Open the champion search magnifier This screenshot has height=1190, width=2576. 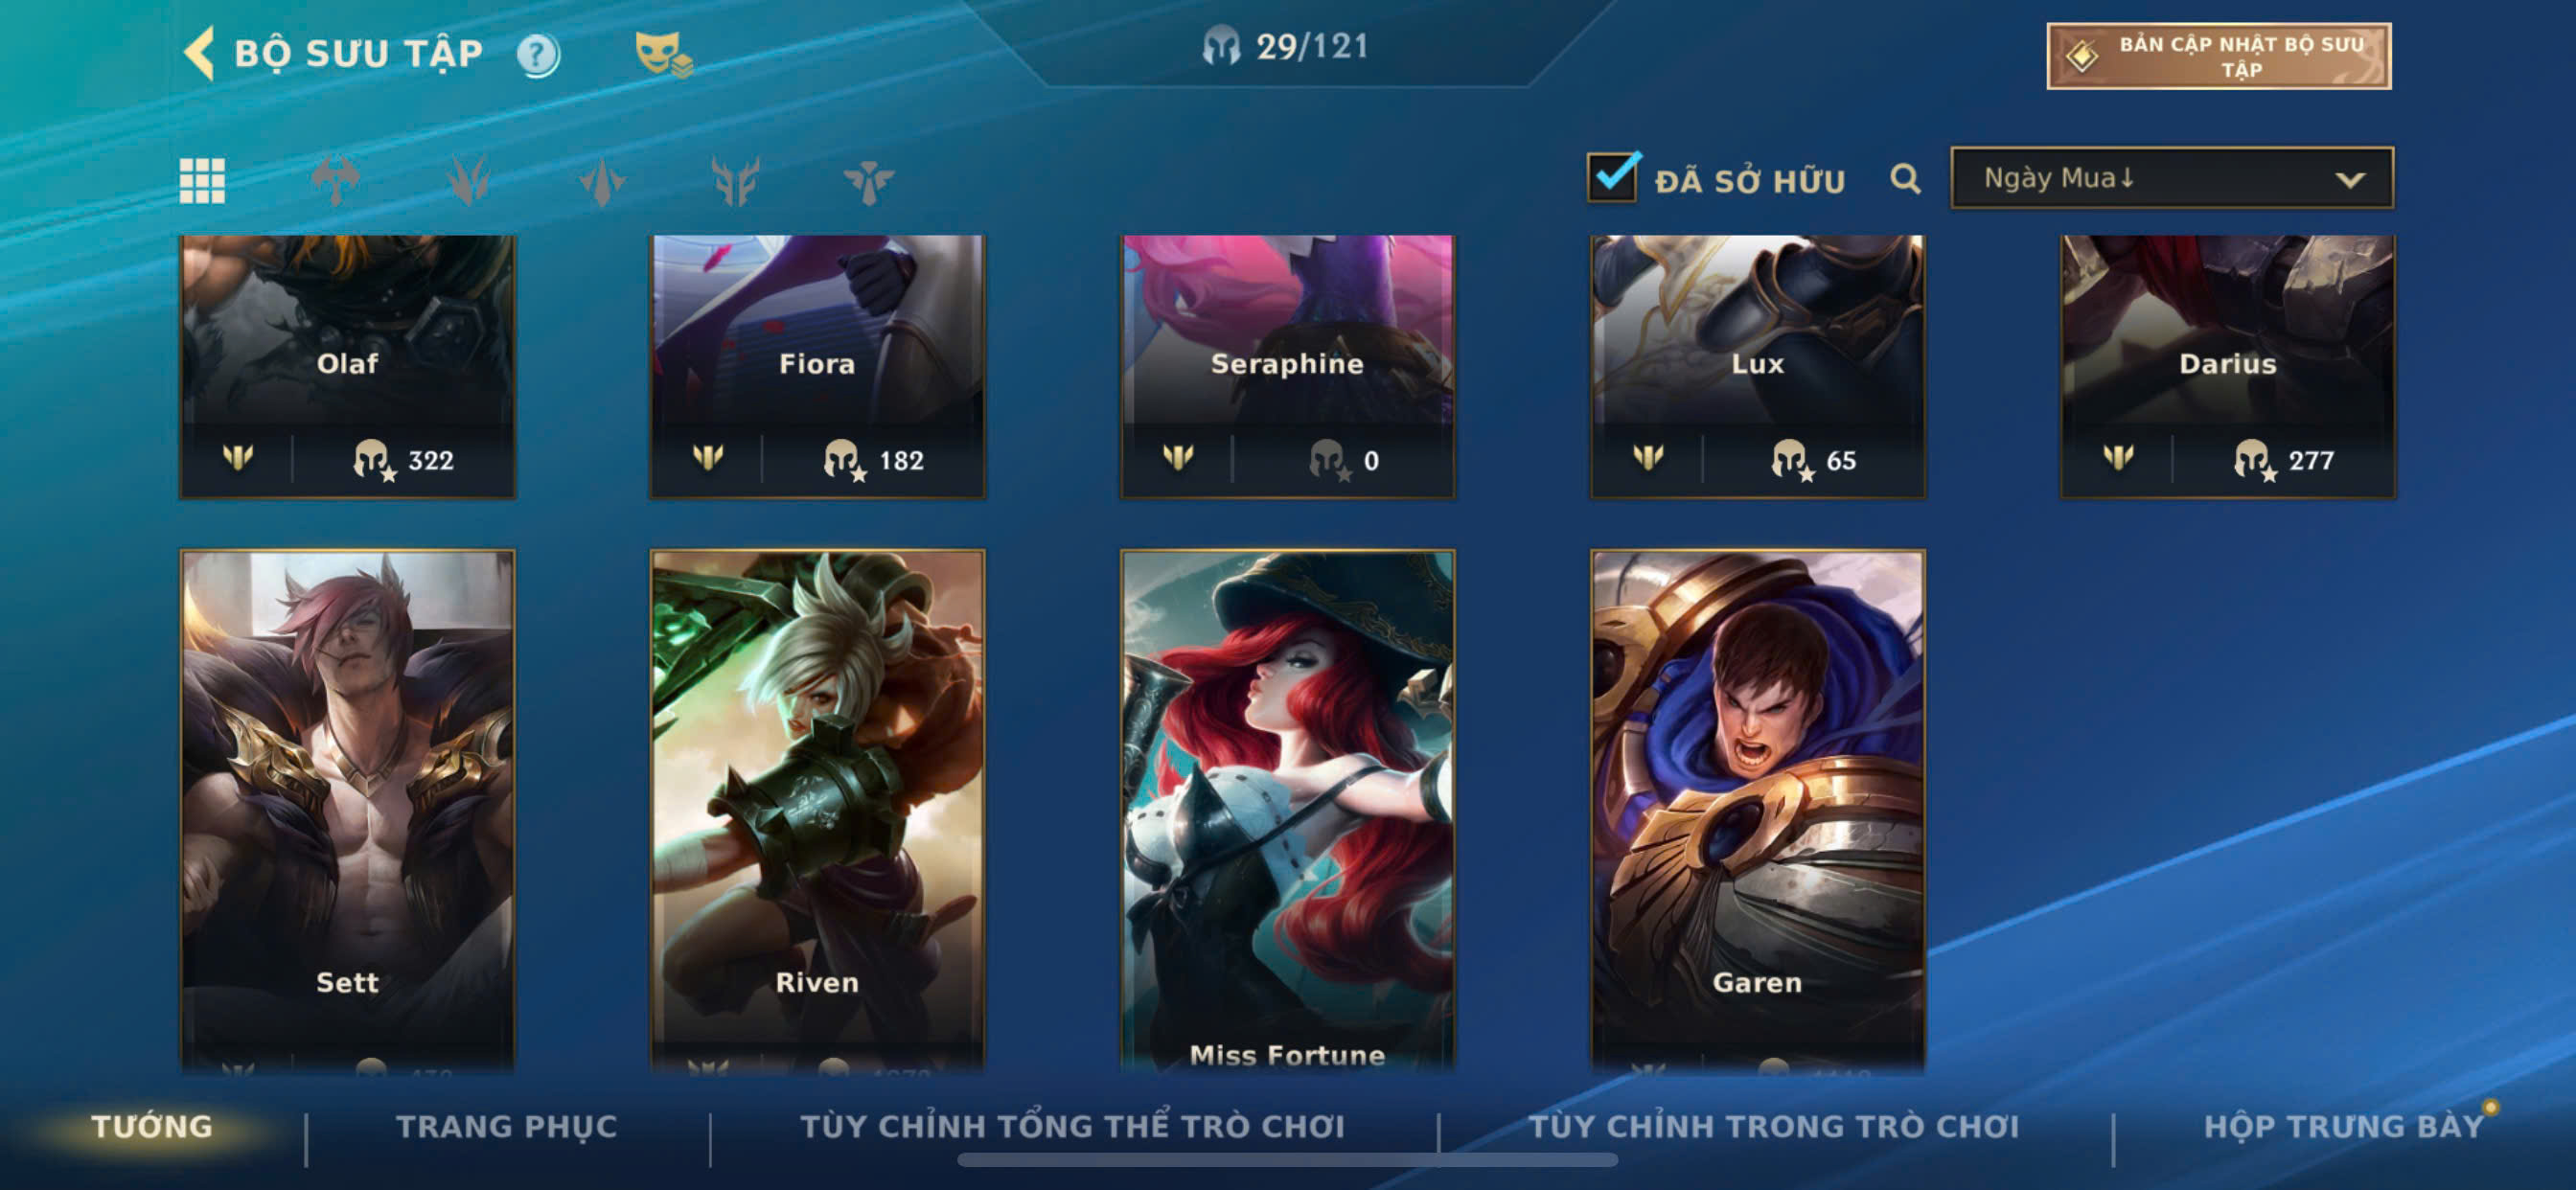[1906, 179]
